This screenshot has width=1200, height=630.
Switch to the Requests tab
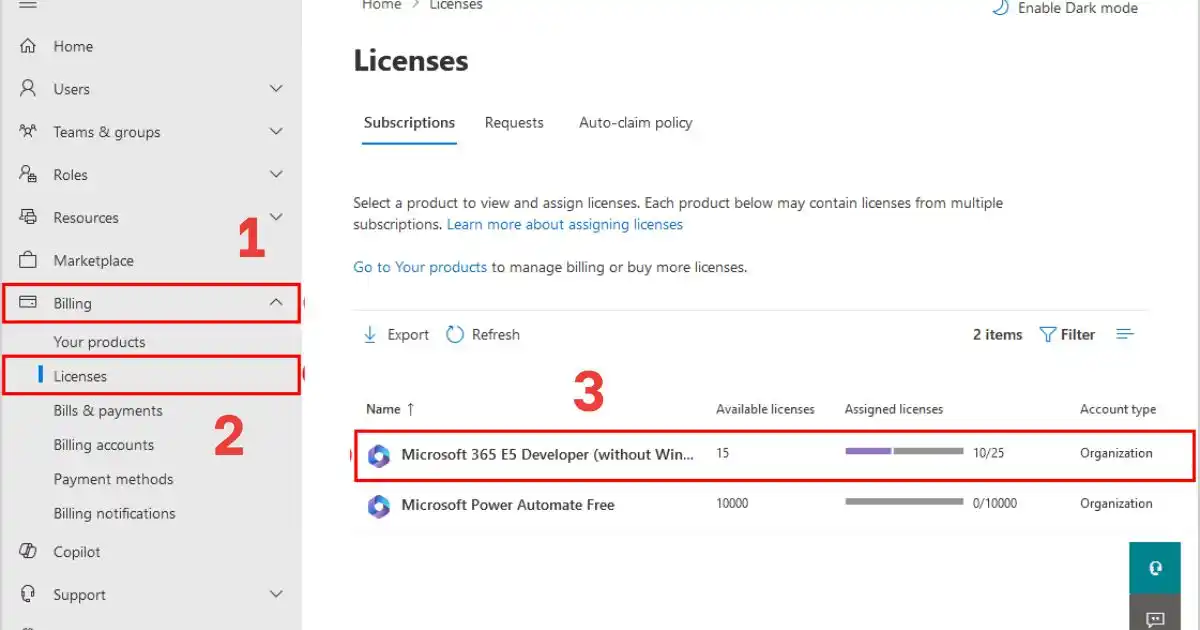[514, 123]
